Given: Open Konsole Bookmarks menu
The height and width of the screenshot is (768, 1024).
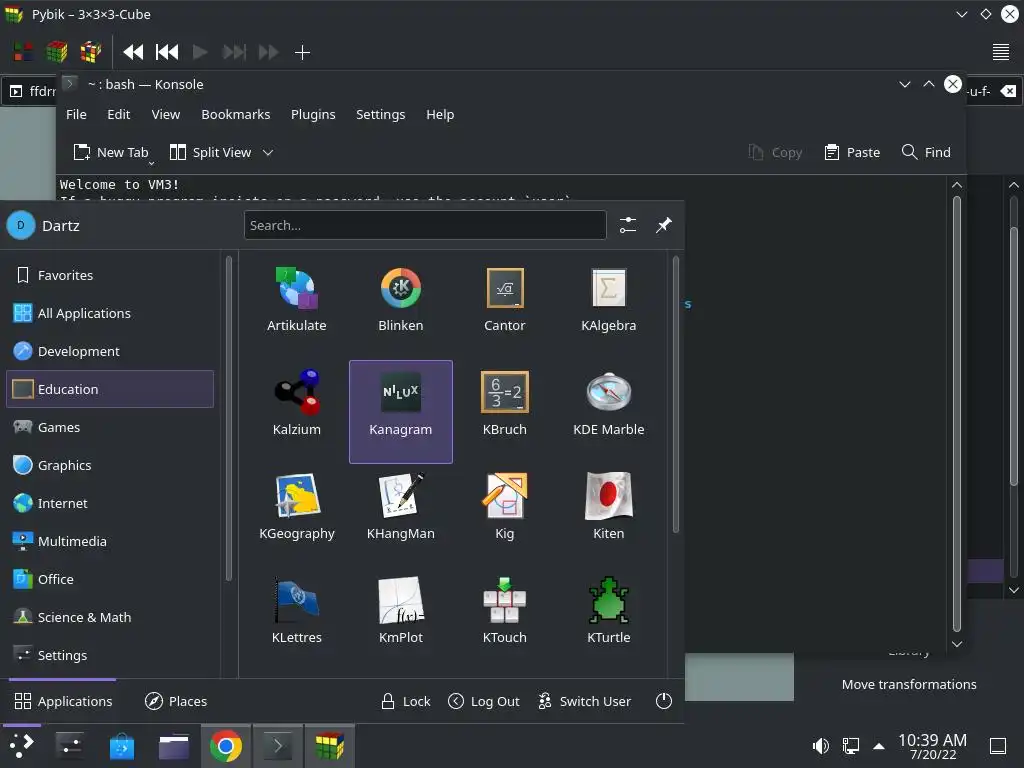Looking at the screenshot, I should (x=236, y=114).
